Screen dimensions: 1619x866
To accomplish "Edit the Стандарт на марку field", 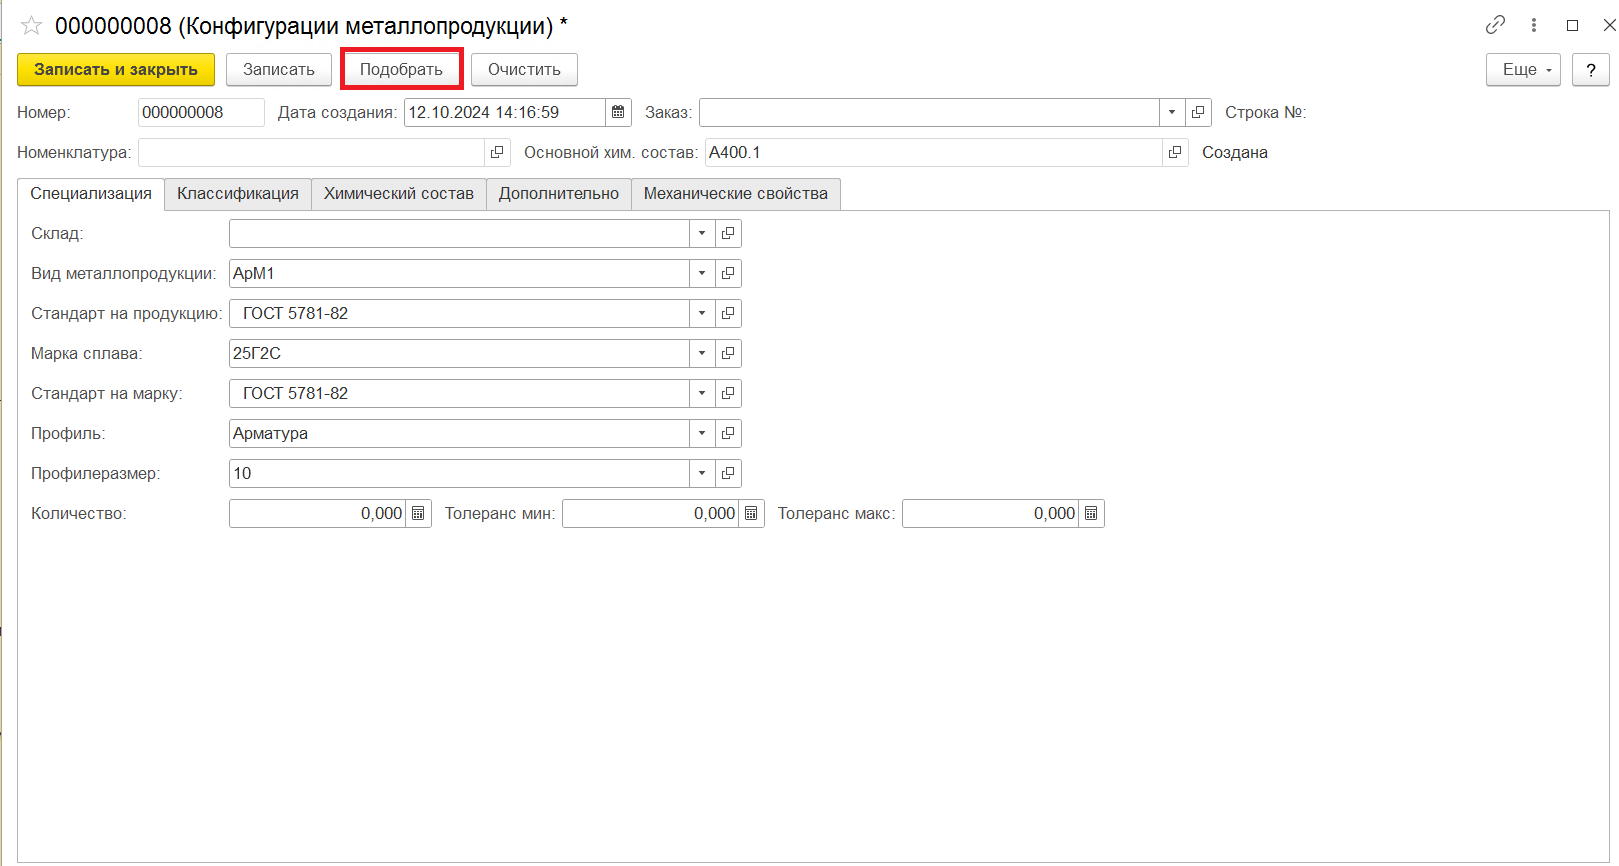I will [x=459, y=393].
